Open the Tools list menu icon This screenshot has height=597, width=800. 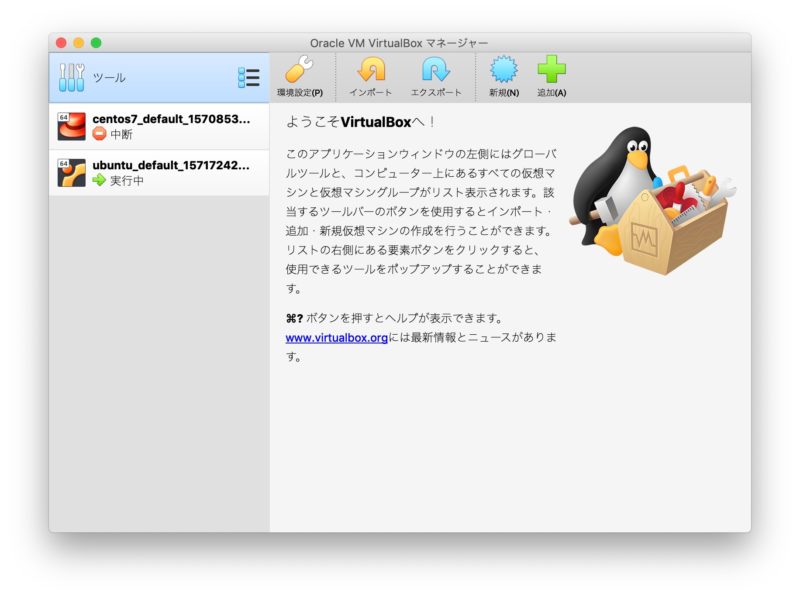(x=248, y=78)
